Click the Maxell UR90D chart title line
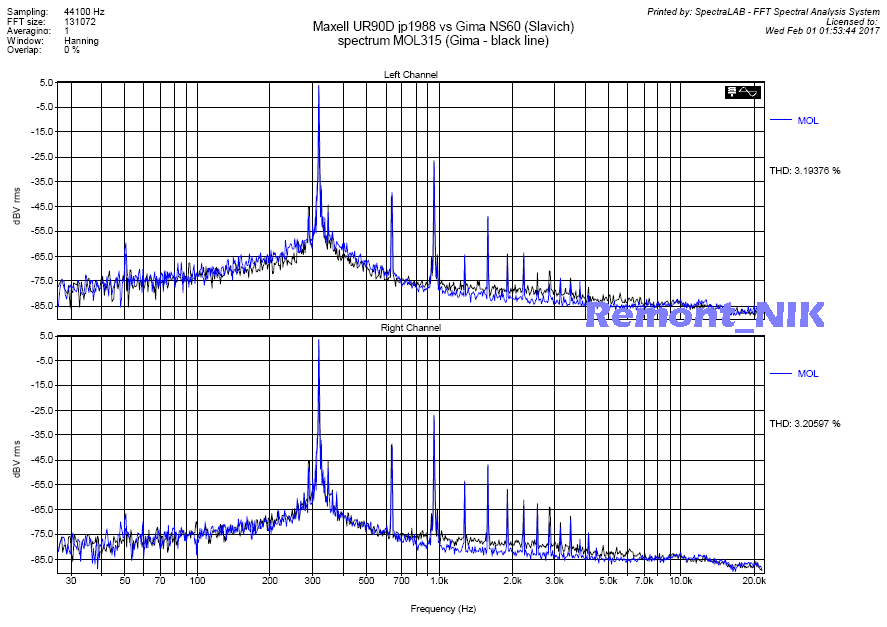 443,27
